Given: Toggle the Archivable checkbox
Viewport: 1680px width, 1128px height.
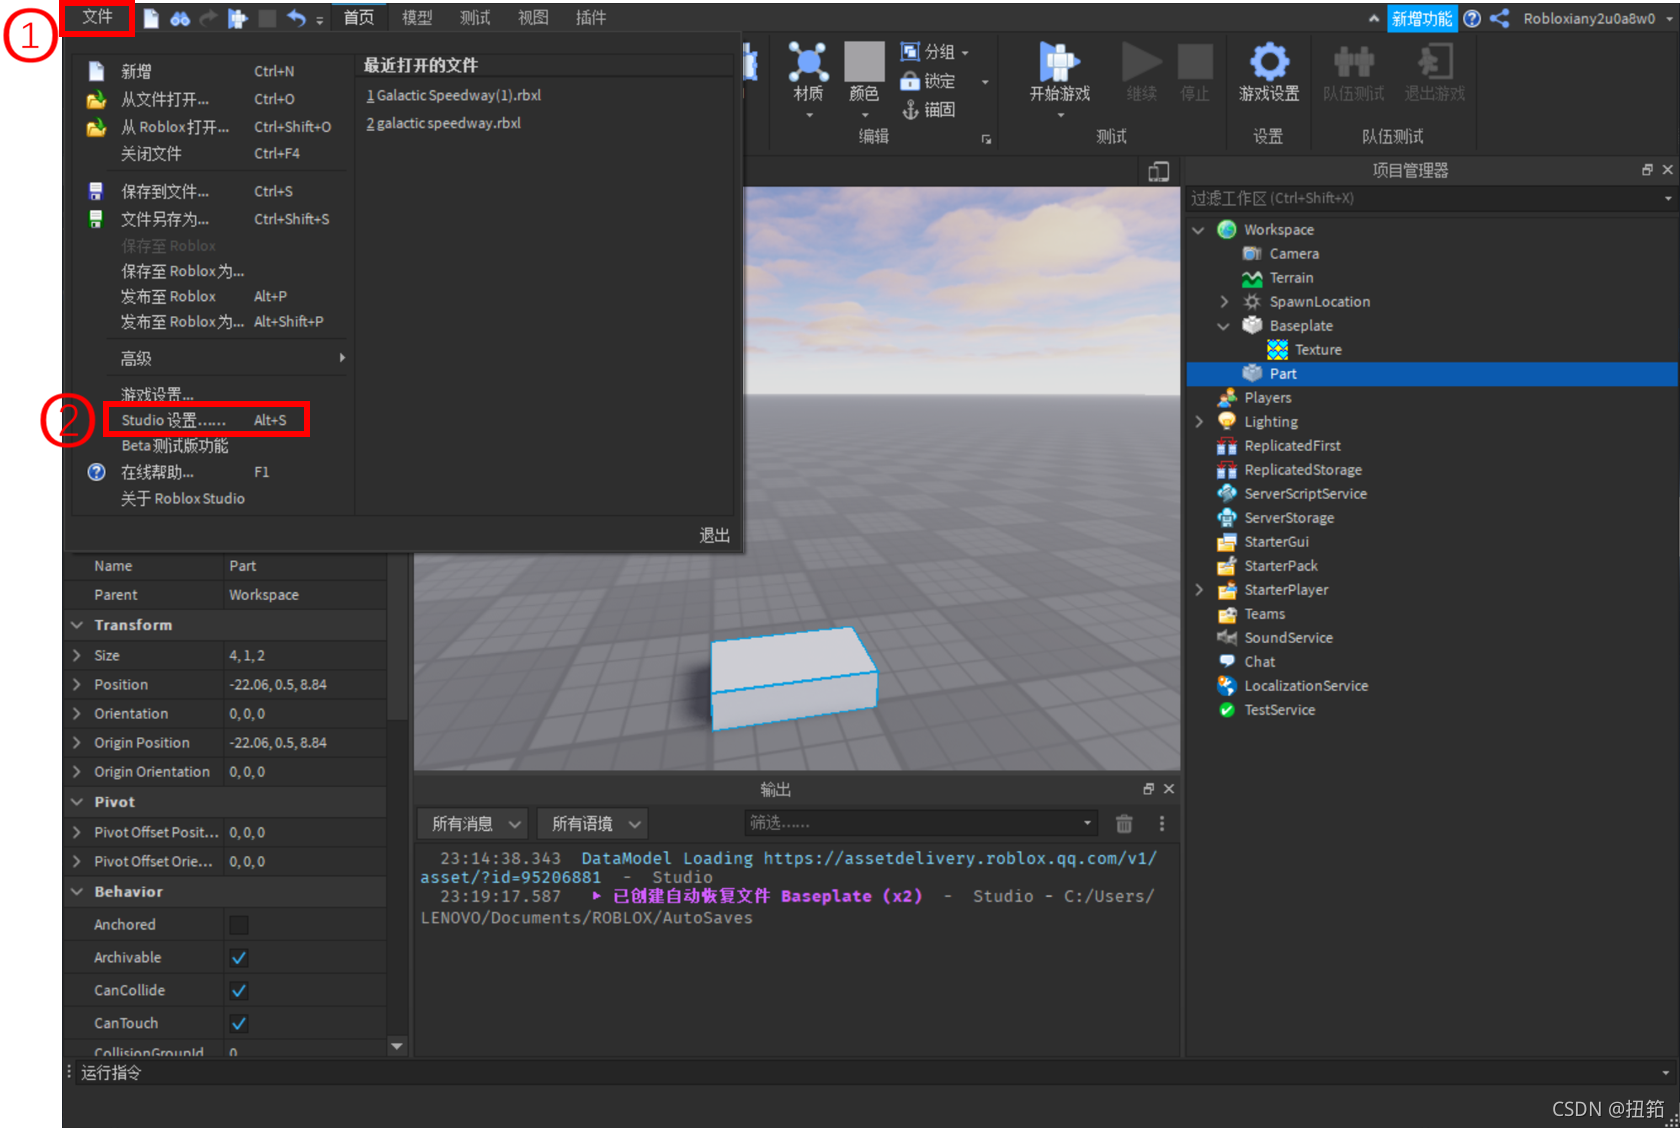Looking at the screenshot, I should pyautogui.click(x=239, y=958).
